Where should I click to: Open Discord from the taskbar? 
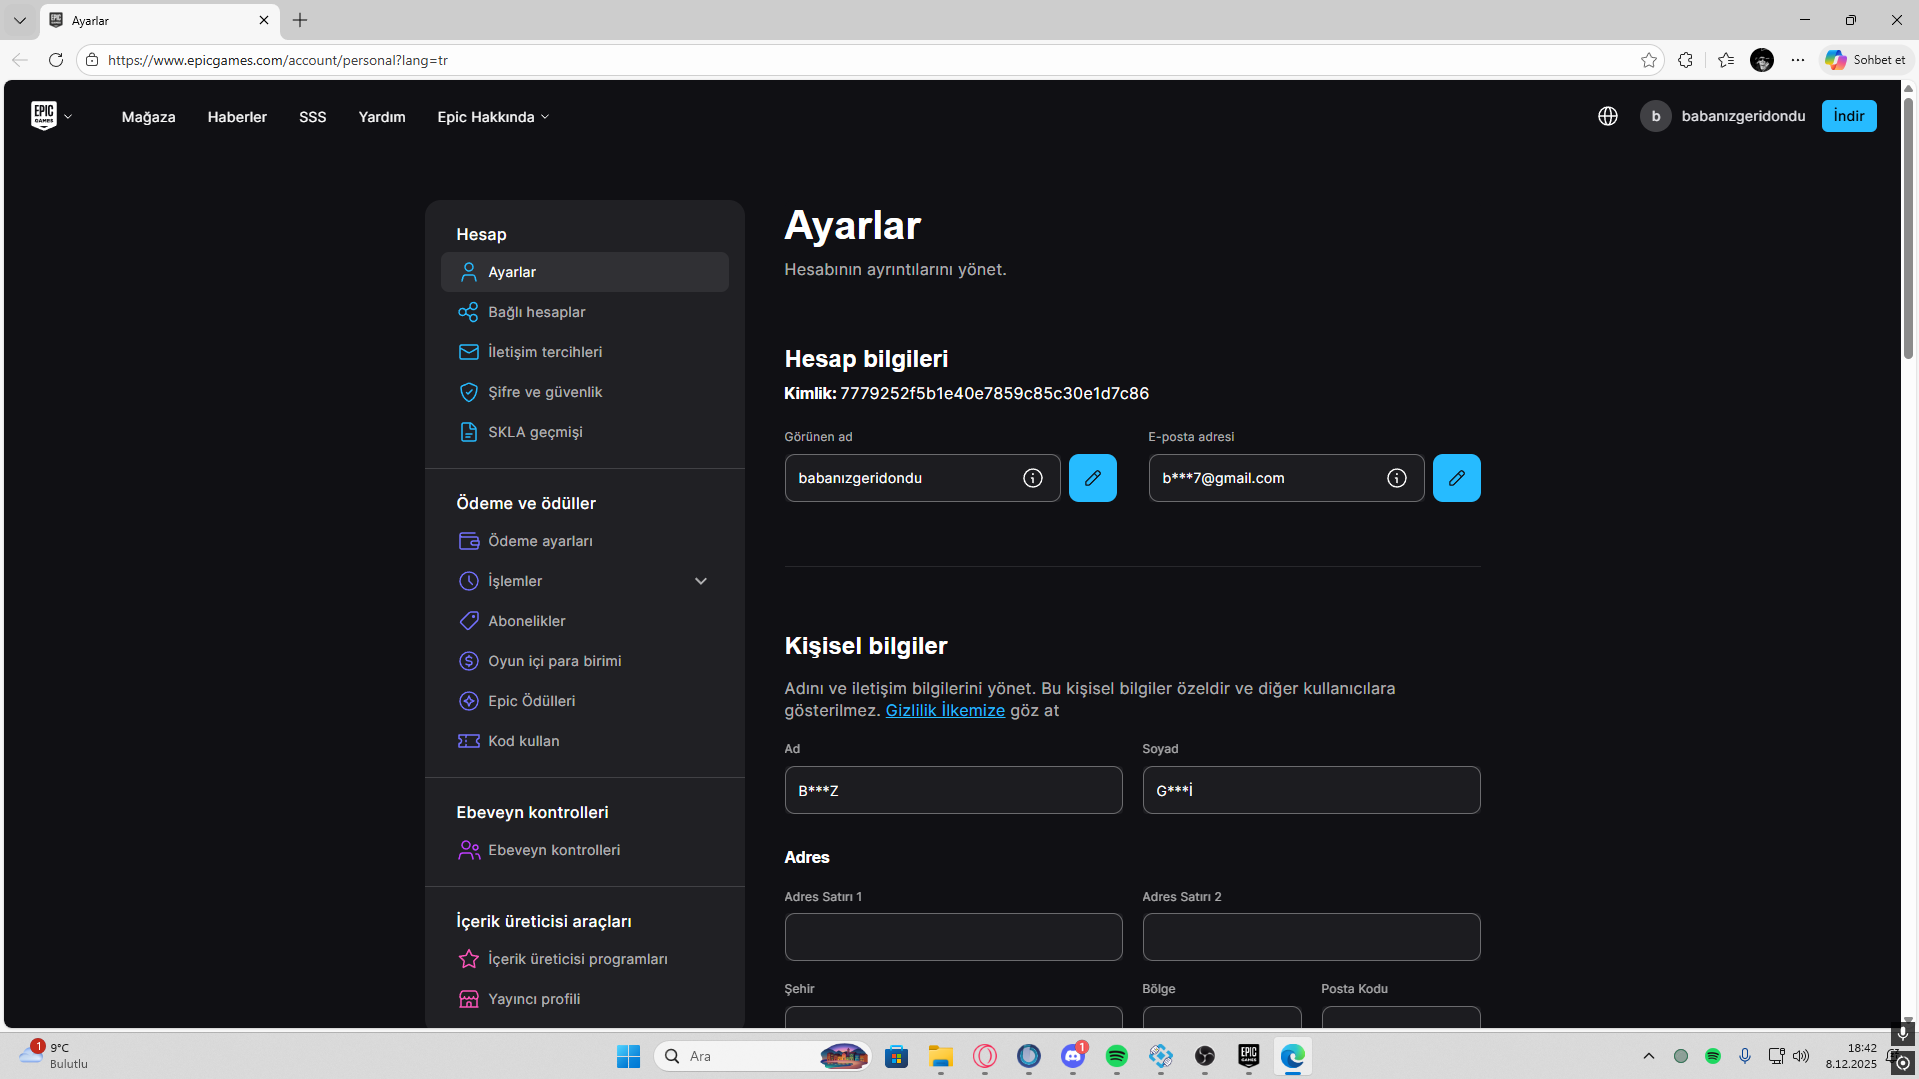[1073, 1056]
